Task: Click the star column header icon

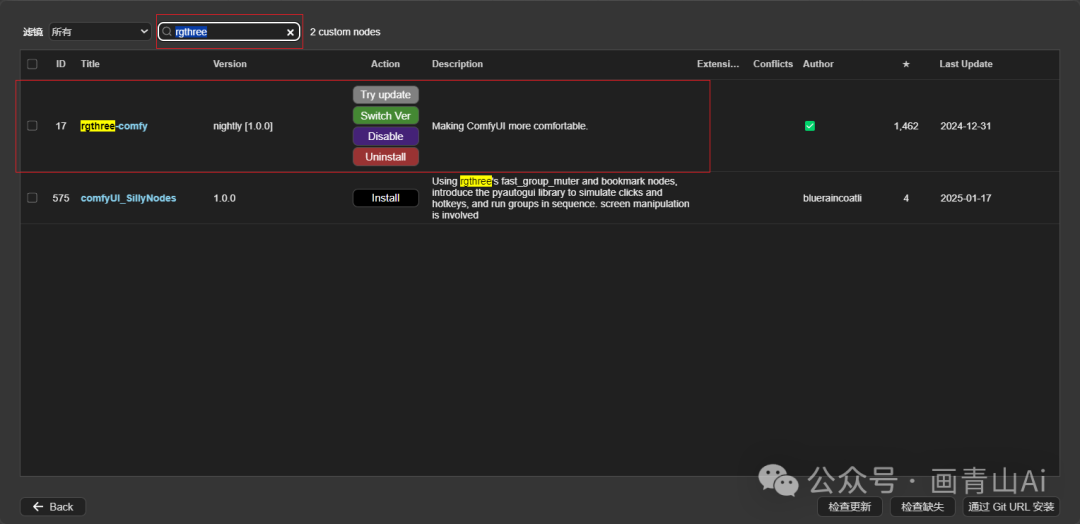Action: (x=906, y=64)
